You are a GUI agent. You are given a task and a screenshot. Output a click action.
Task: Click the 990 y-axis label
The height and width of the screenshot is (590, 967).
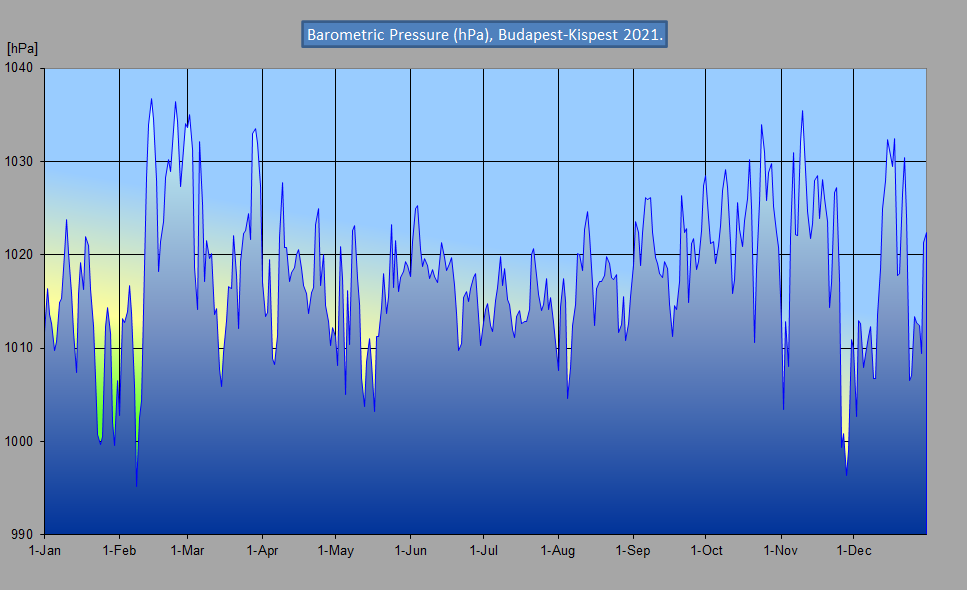(24, 534)
